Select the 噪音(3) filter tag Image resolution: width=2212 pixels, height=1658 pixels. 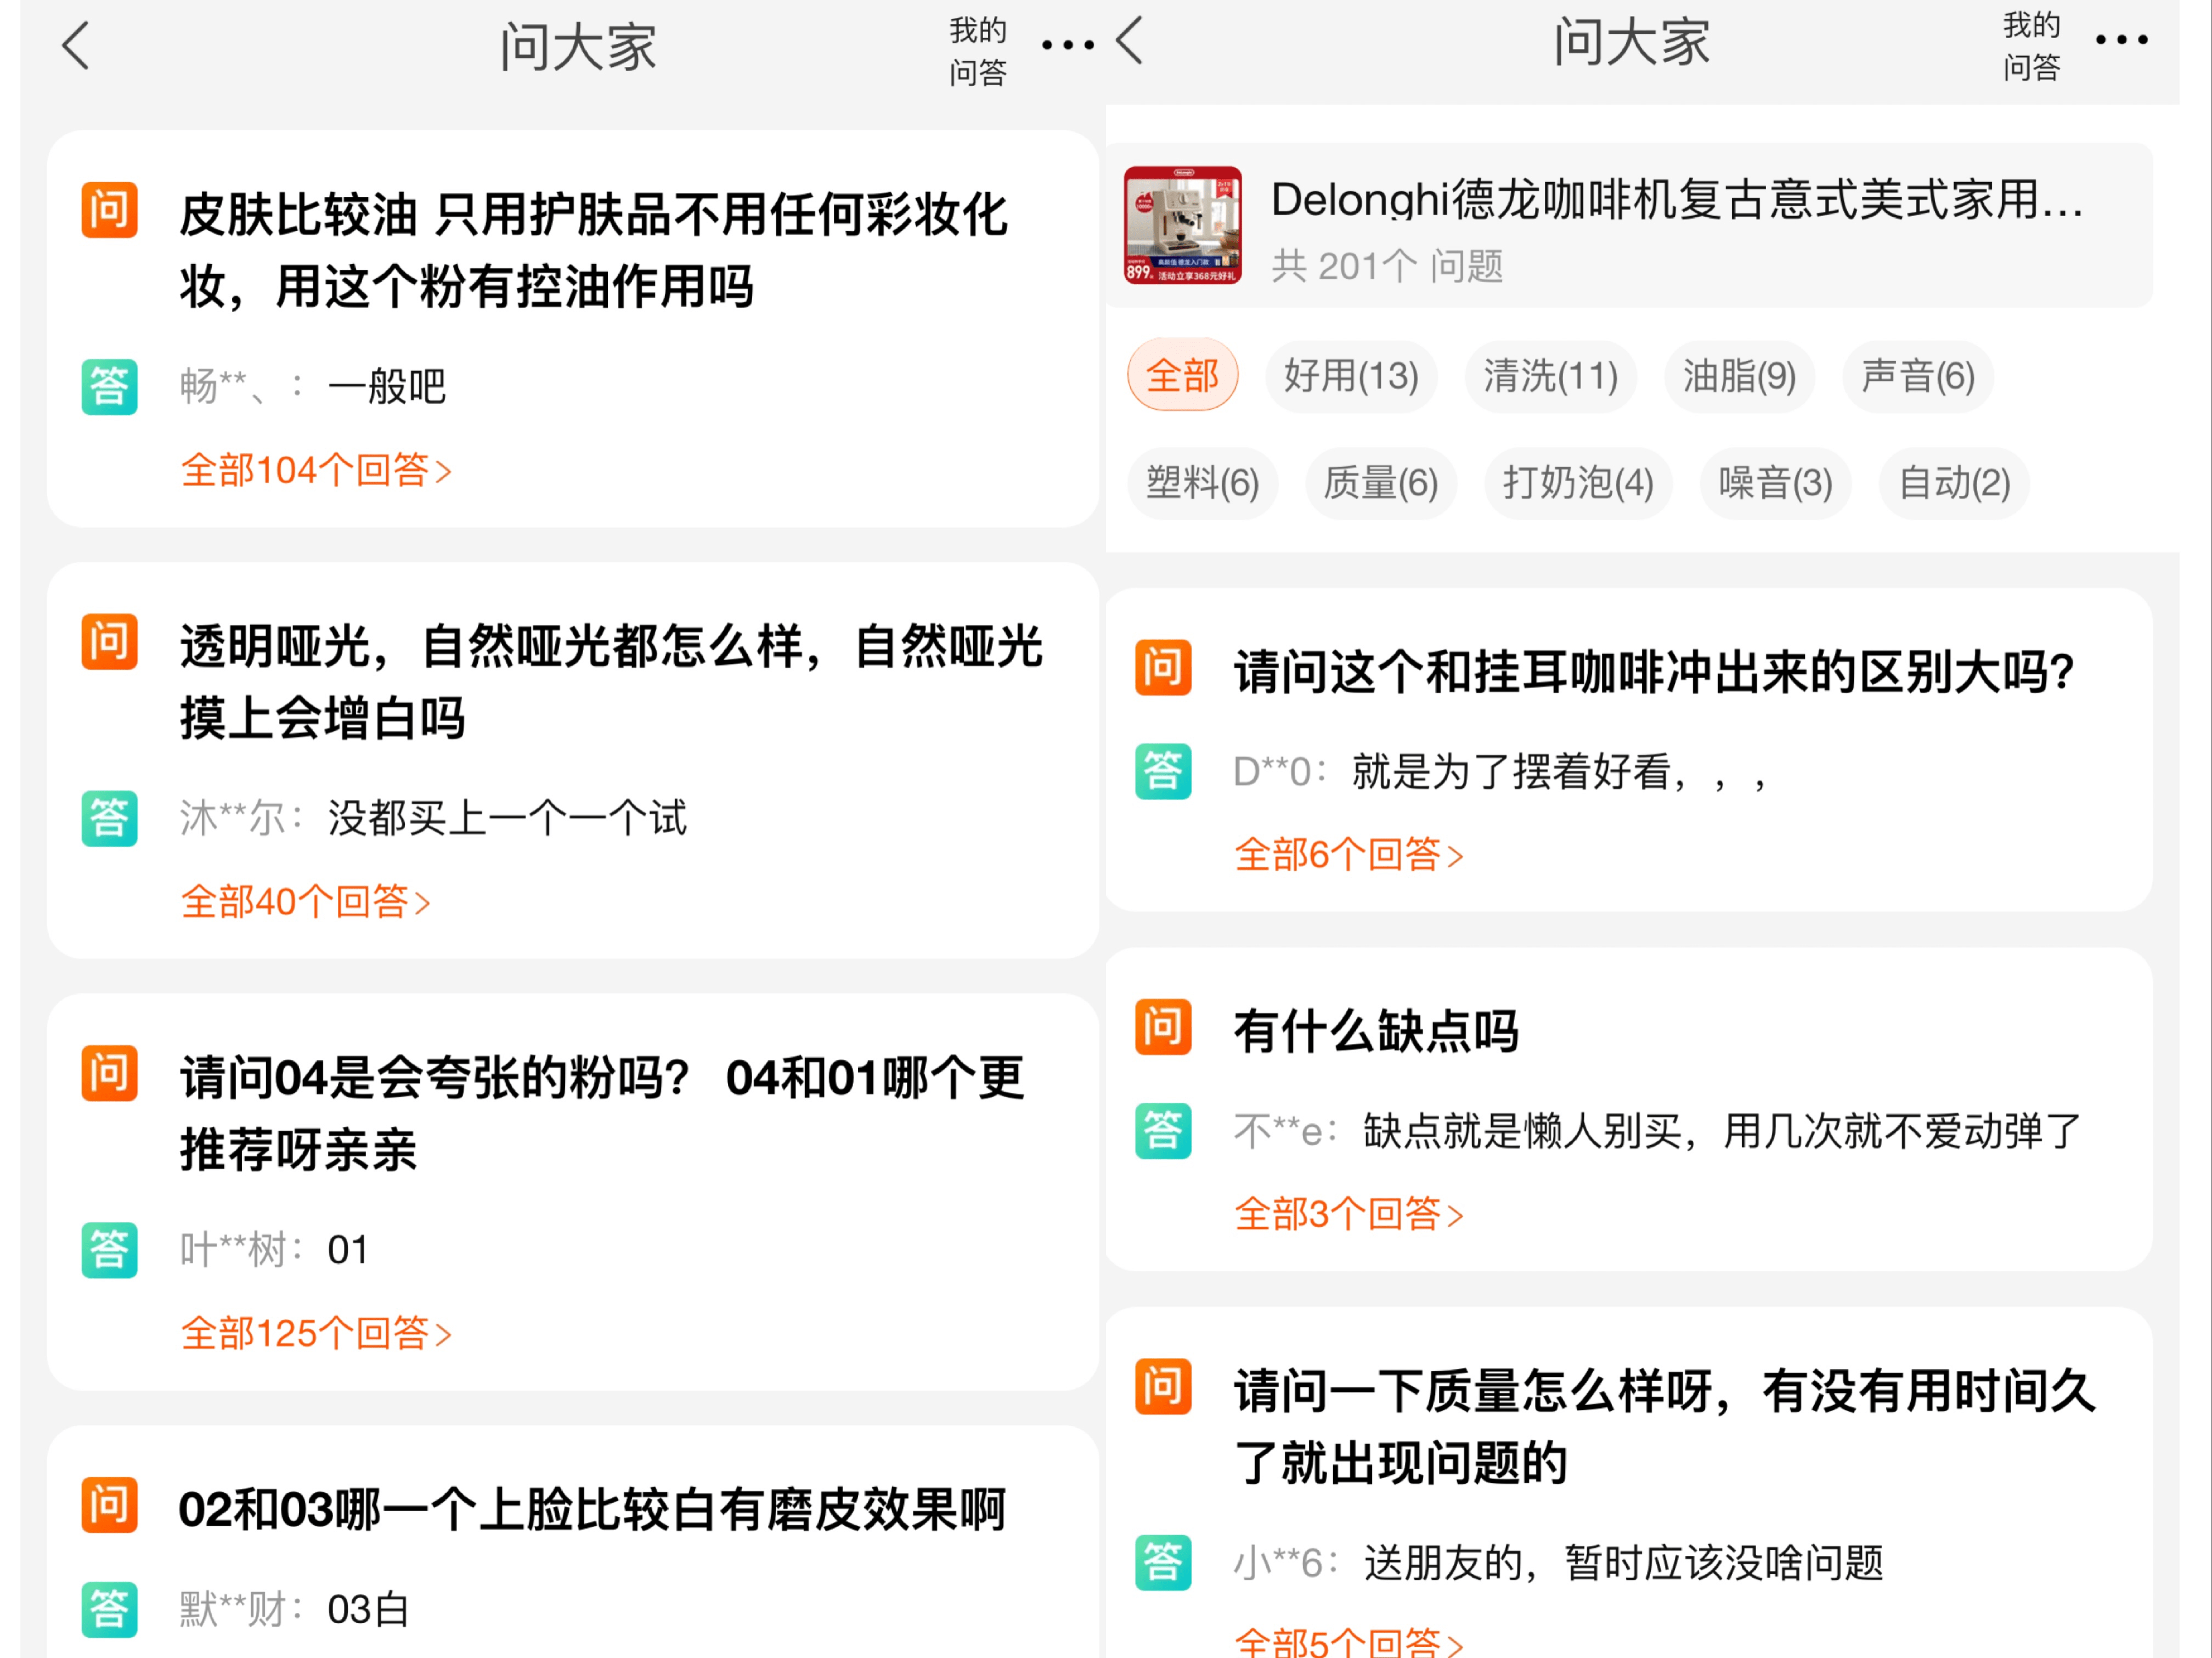click(x=1775, y=483)
